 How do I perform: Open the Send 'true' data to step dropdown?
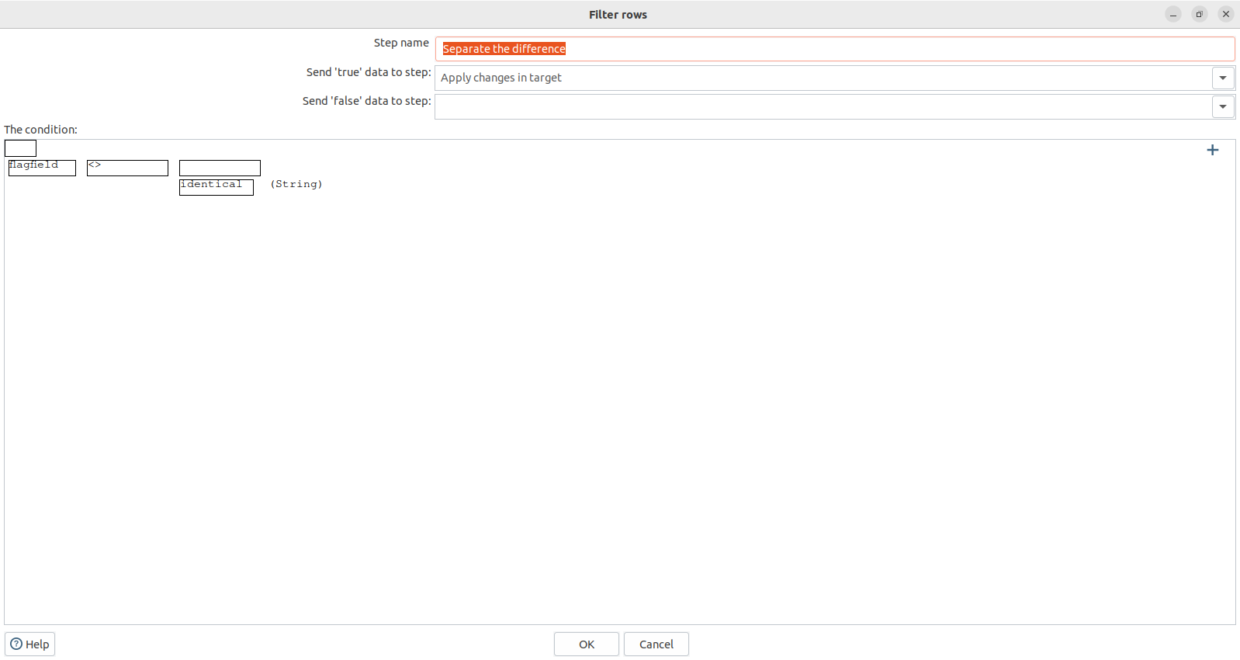click(x=1222, y=77)
